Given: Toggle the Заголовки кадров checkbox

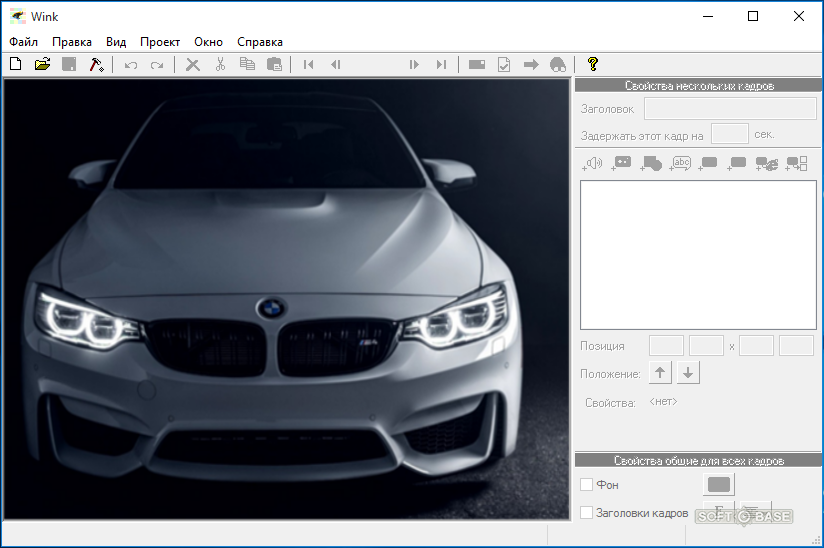Looking at the screenshot, I should tap(586, 512).
